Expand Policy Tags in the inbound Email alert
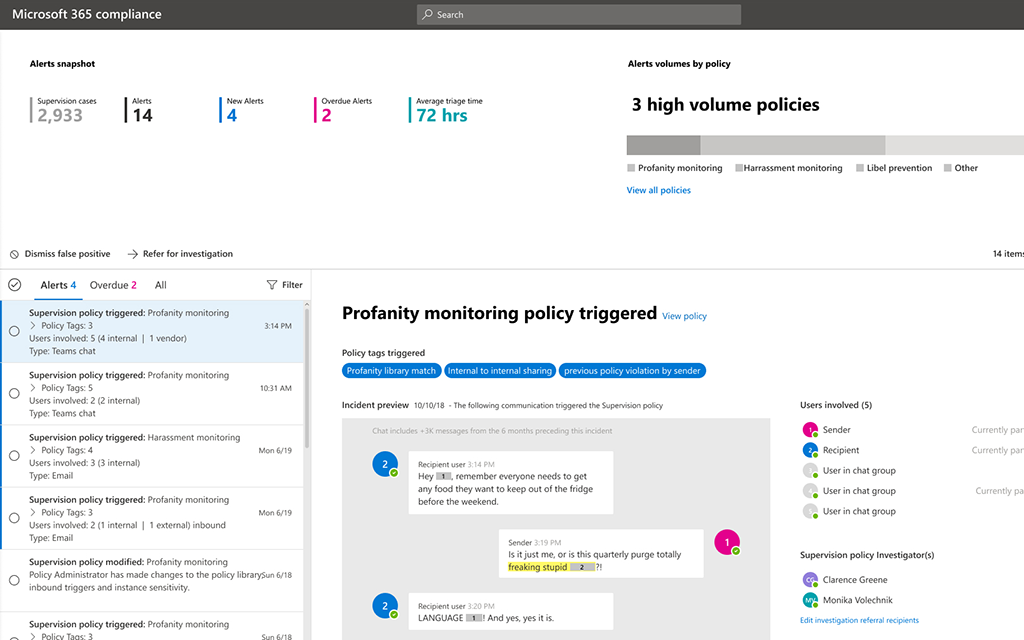The width and height of the screenshot is (1024, 640). [x=33, y=512]
